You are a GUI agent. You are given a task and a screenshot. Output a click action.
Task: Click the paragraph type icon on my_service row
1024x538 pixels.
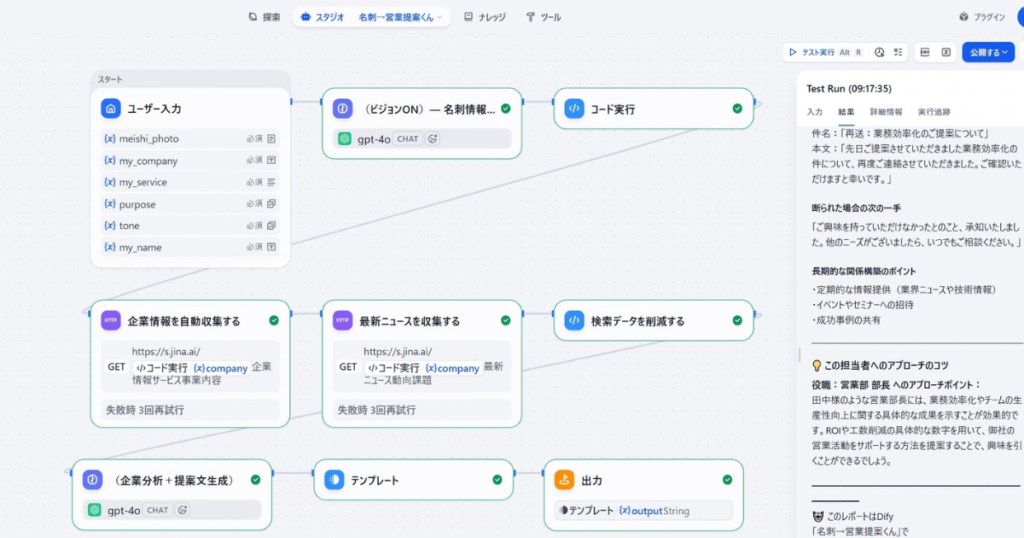click(271, 182)
